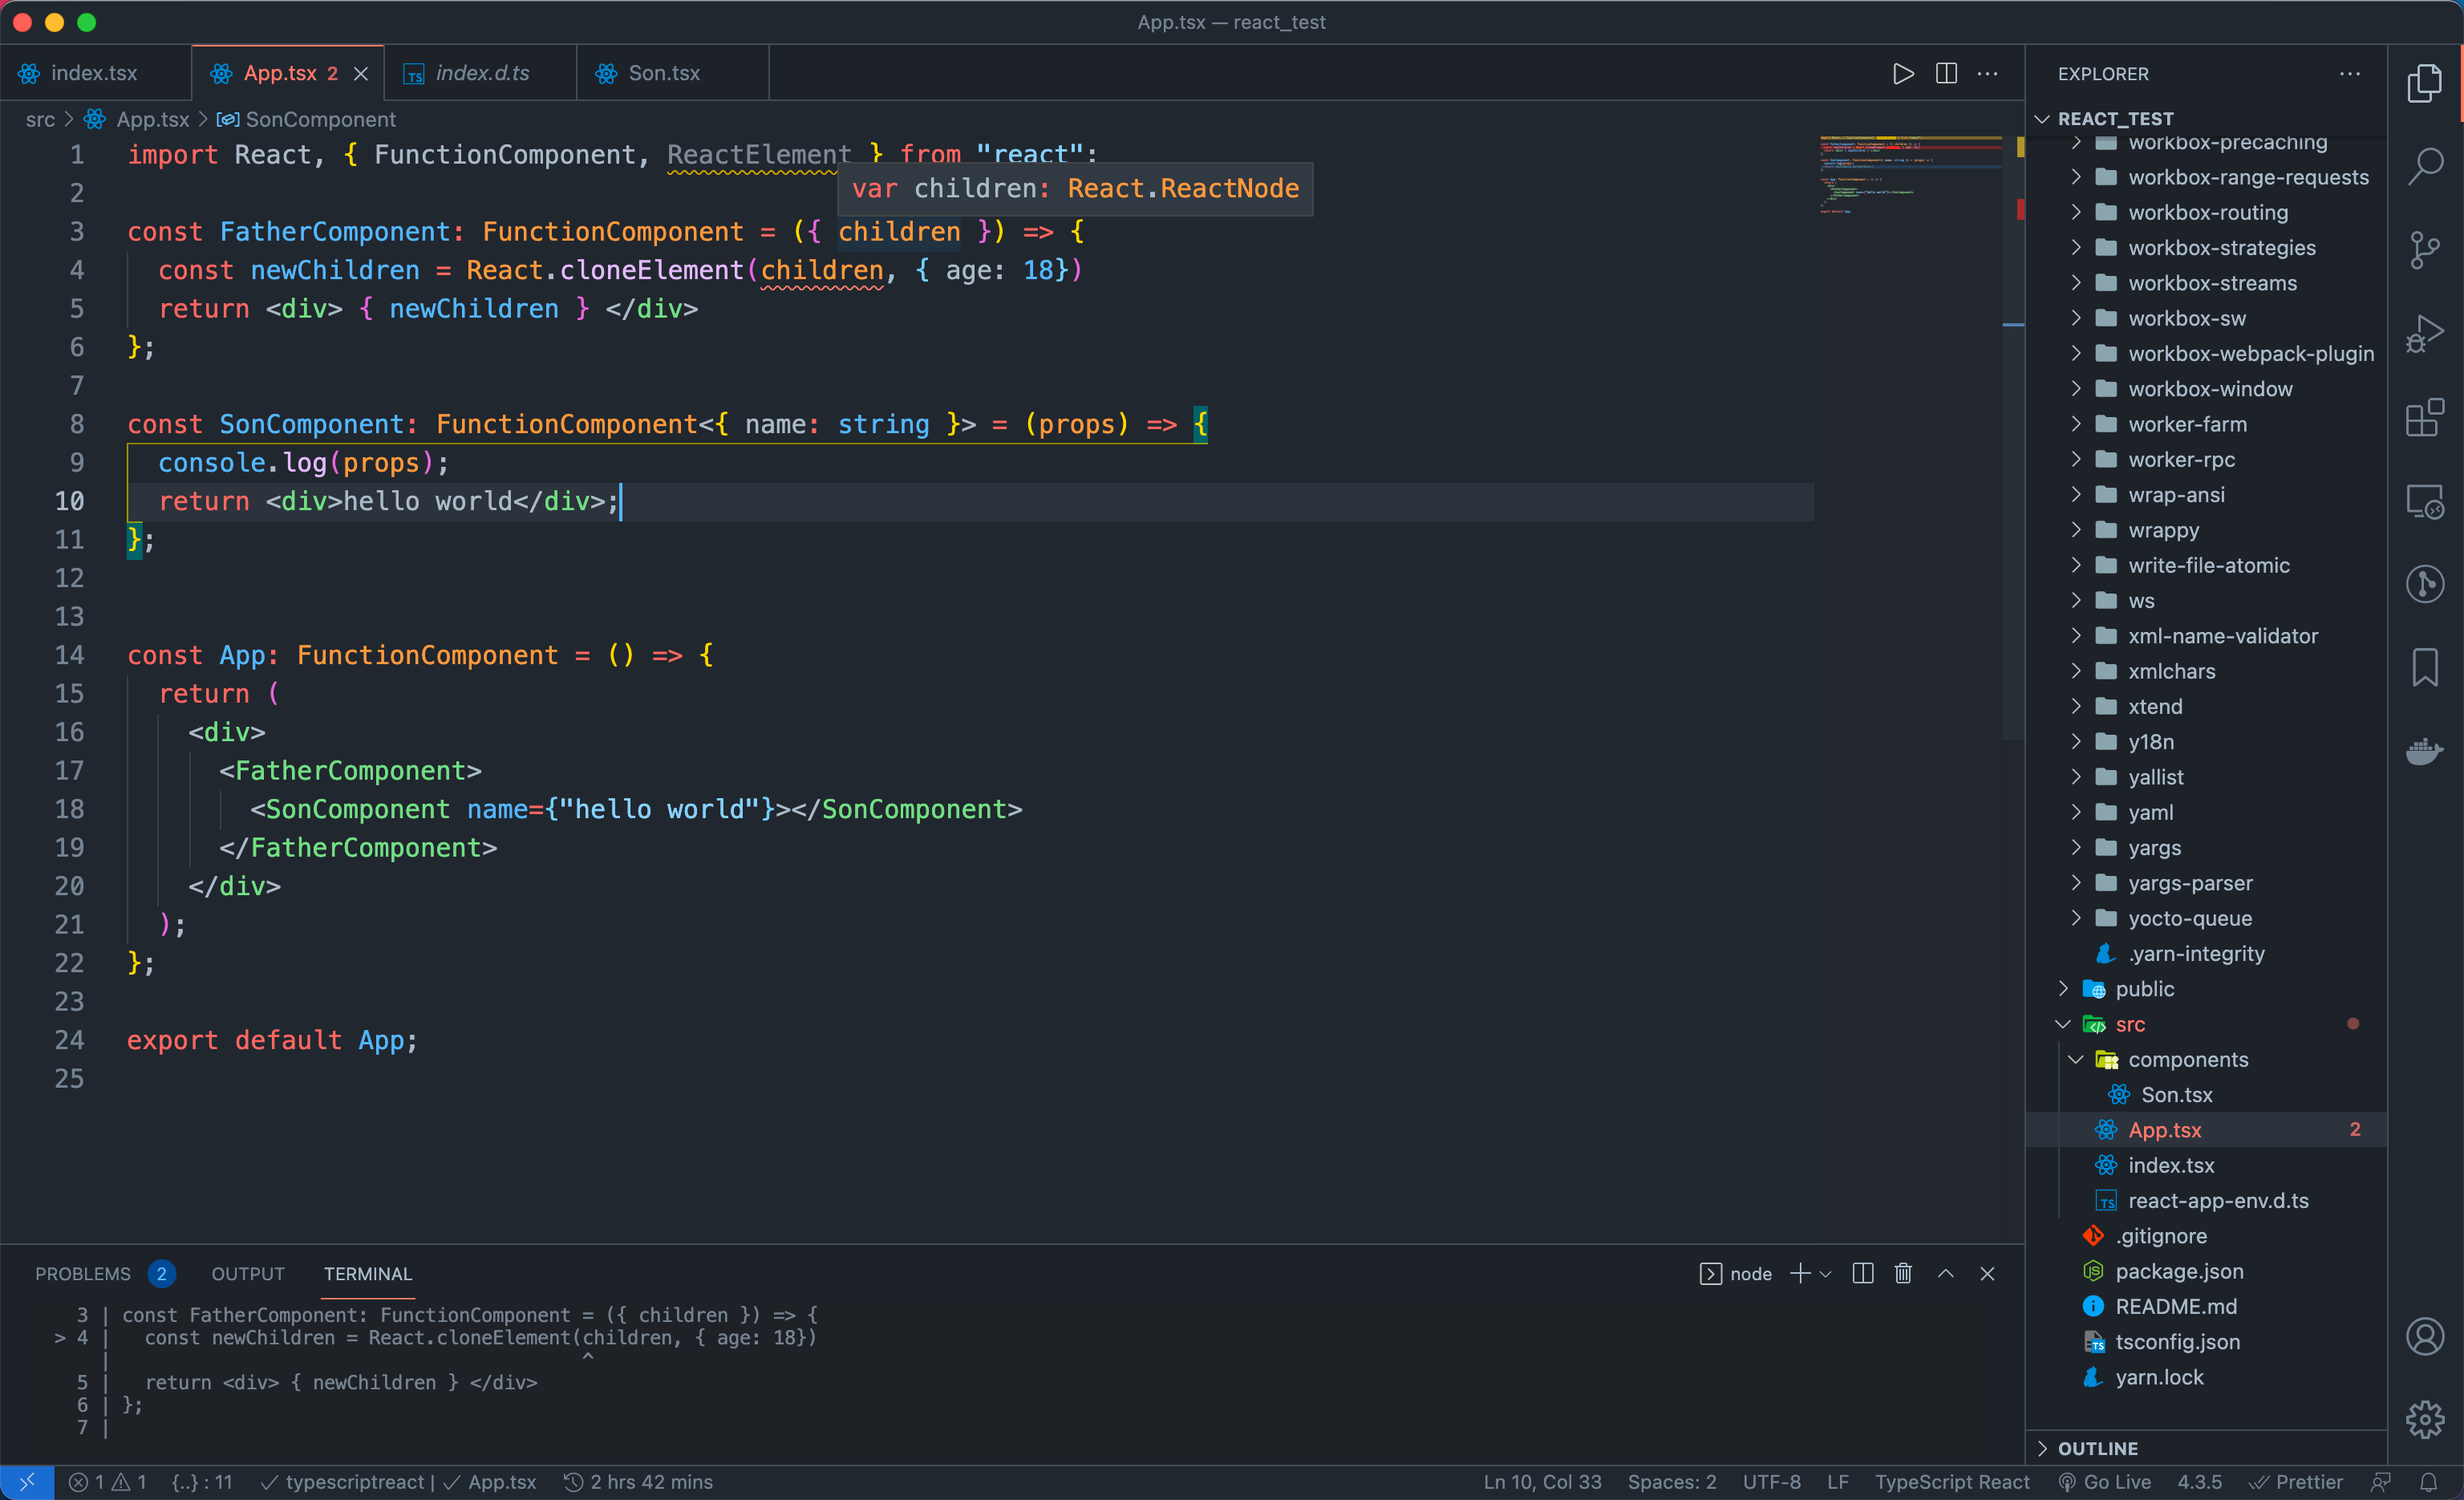This screenshot has height=1500, width=2464.
Task: Open package.json from the explorer
Action: coord(2179,1271)
